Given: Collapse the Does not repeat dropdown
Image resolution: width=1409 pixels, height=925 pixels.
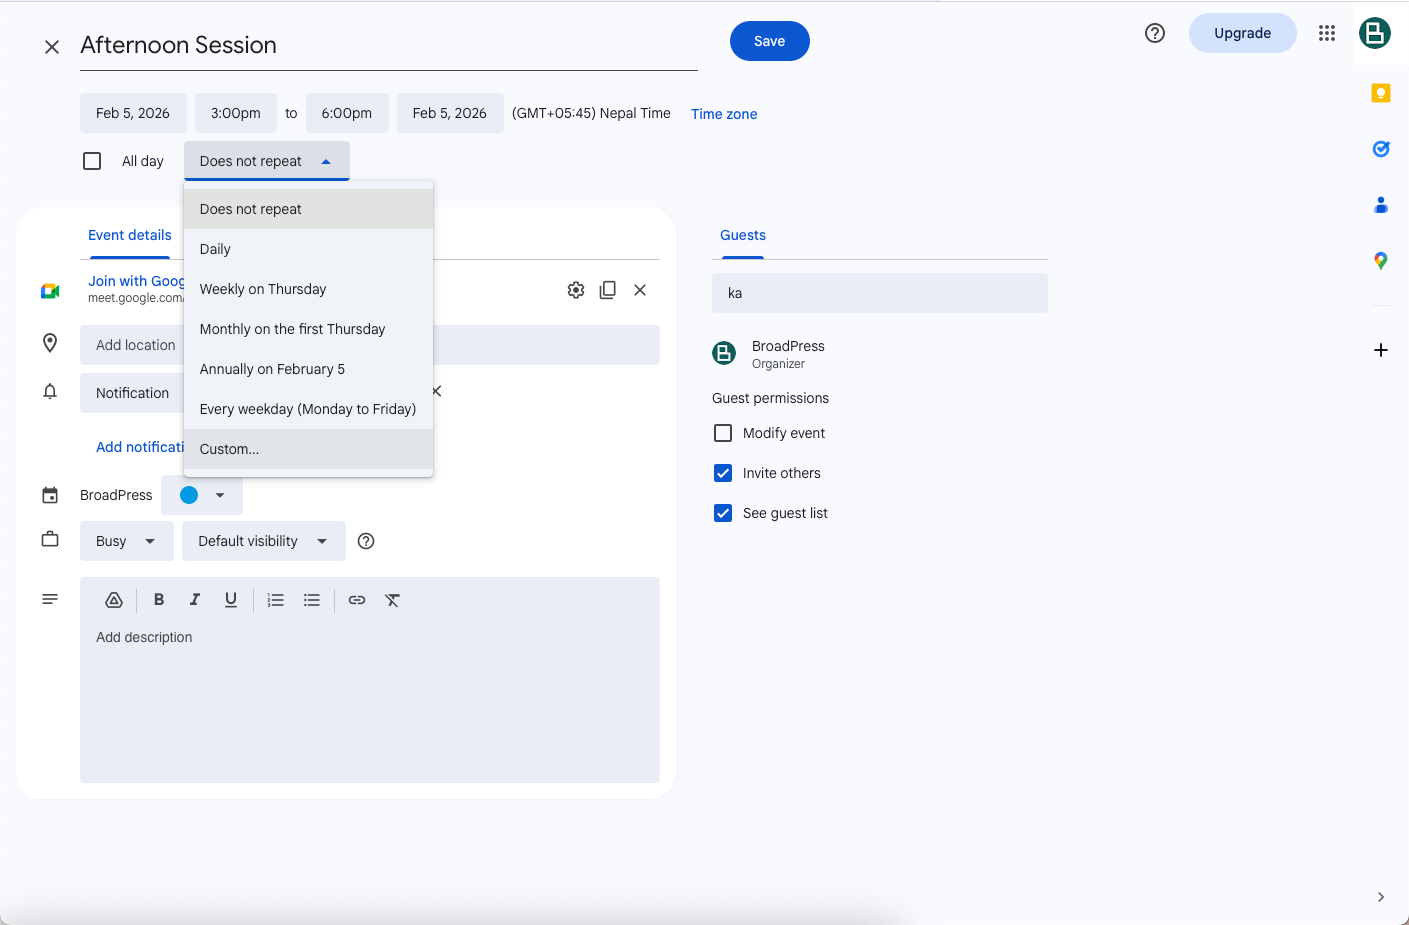Looking at the screenshot, I should coord(266,161).
